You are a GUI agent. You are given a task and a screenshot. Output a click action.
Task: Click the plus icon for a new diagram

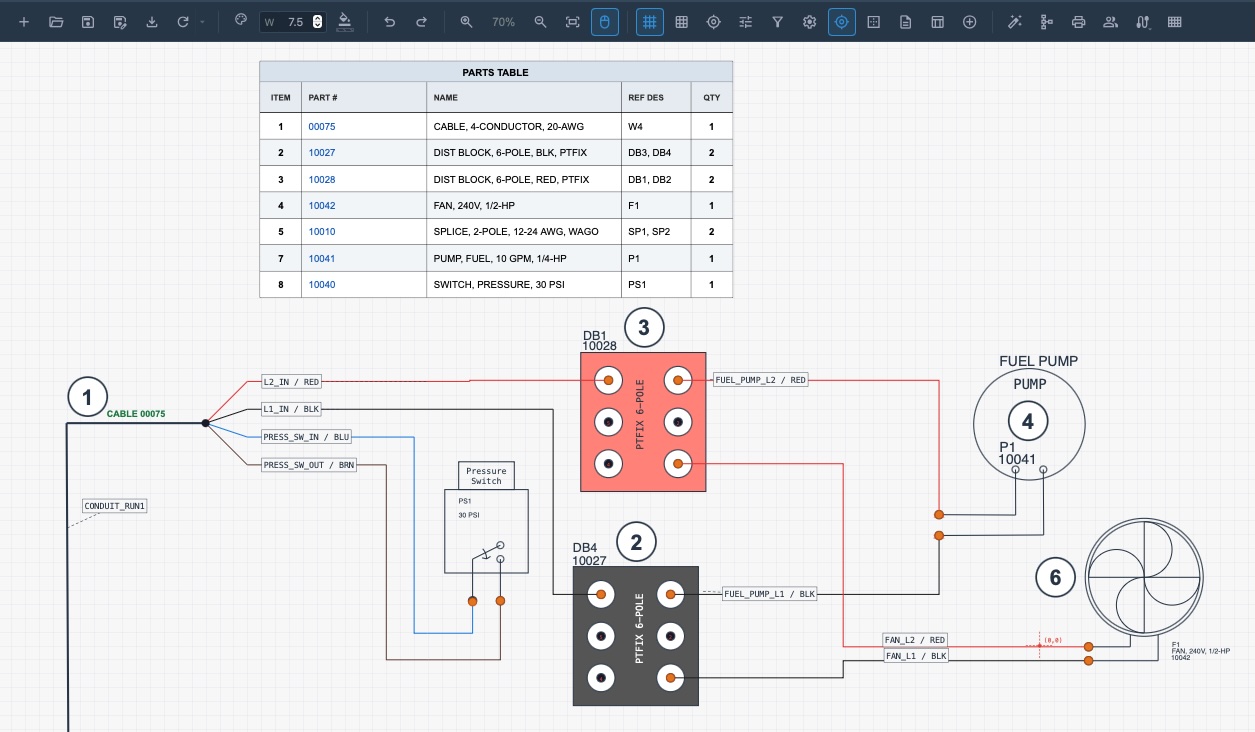click(24, 22)
